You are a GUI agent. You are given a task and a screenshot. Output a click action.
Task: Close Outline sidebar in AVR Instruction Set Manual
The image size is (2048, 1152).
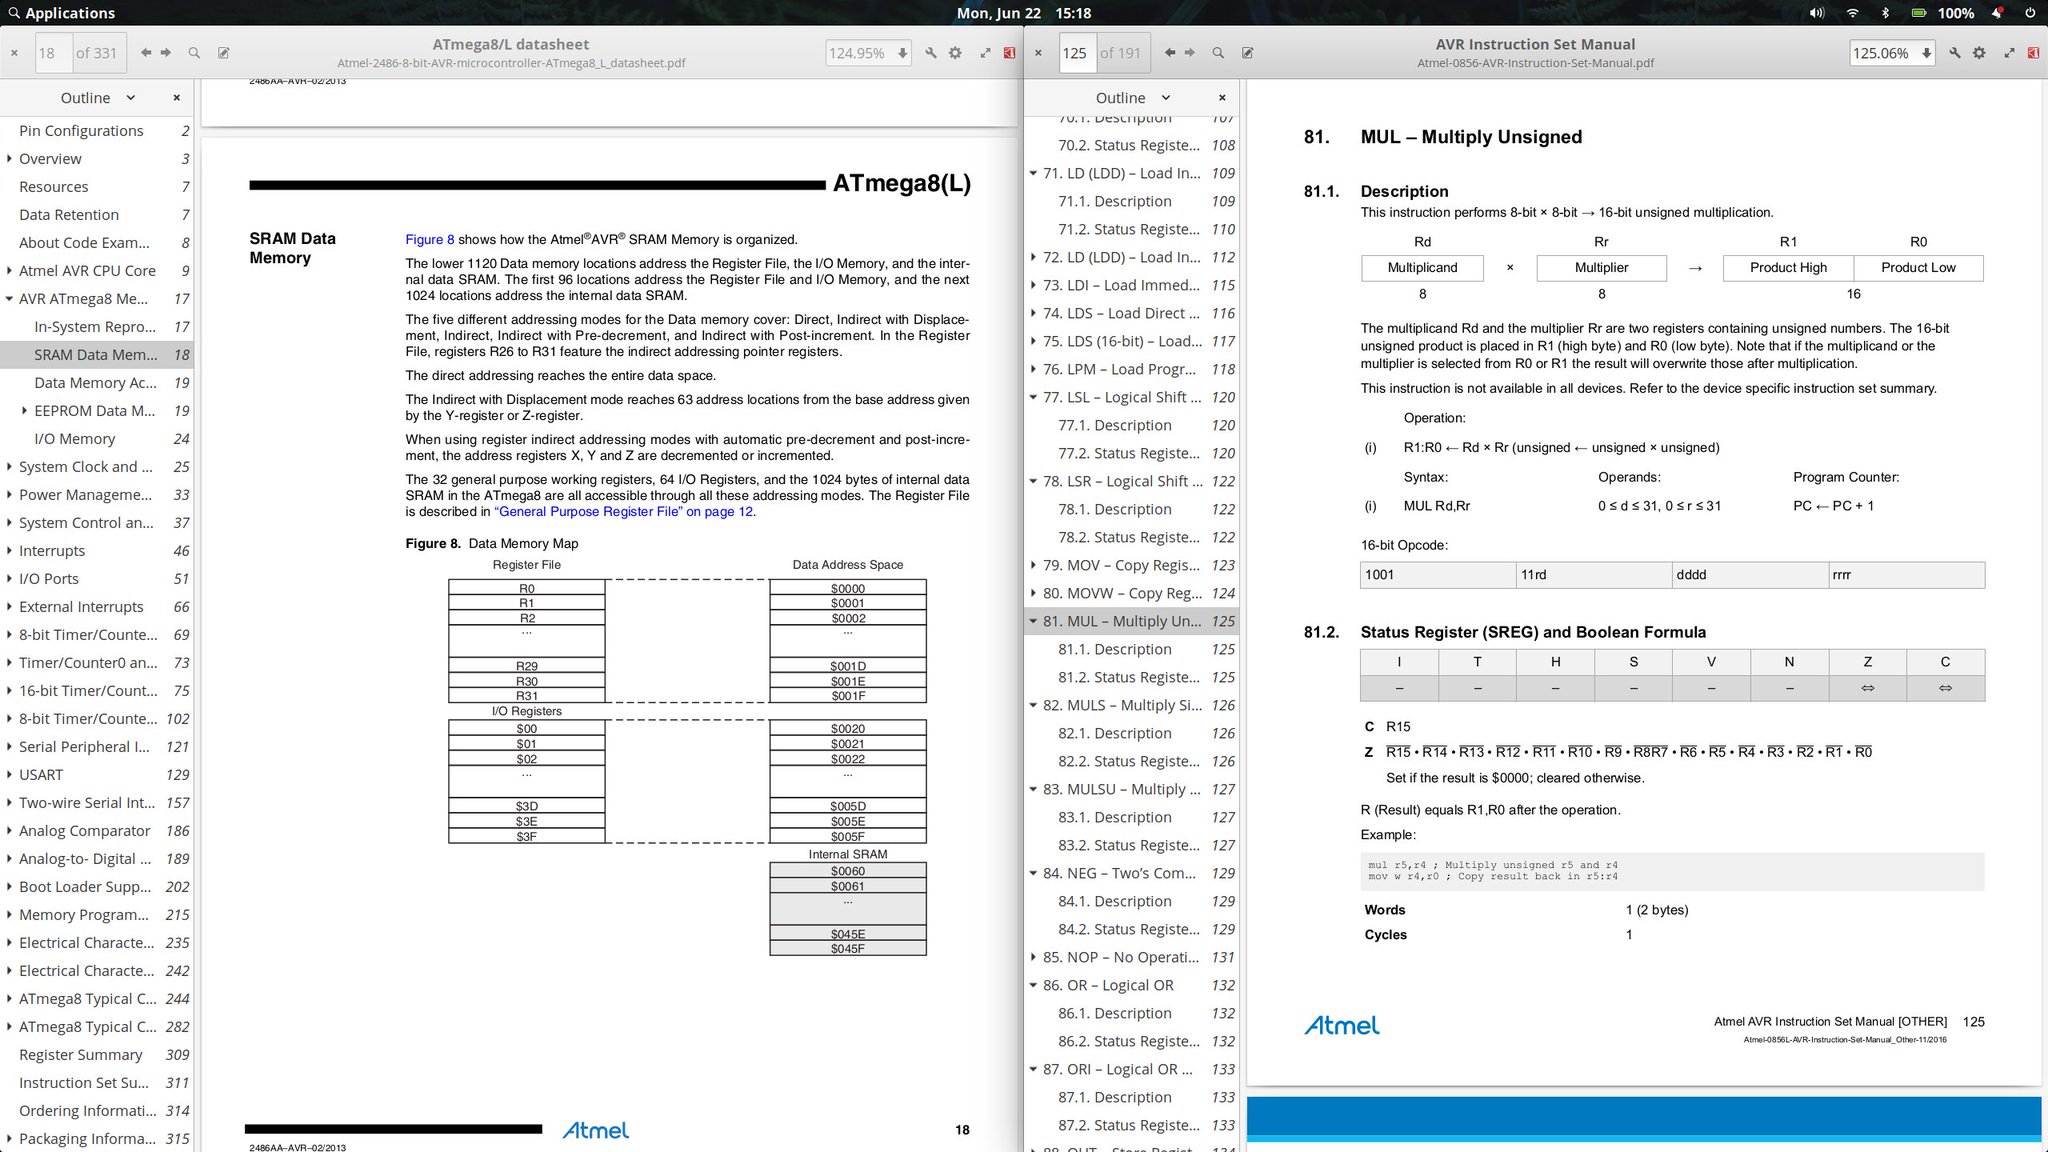pos(1222,98)
